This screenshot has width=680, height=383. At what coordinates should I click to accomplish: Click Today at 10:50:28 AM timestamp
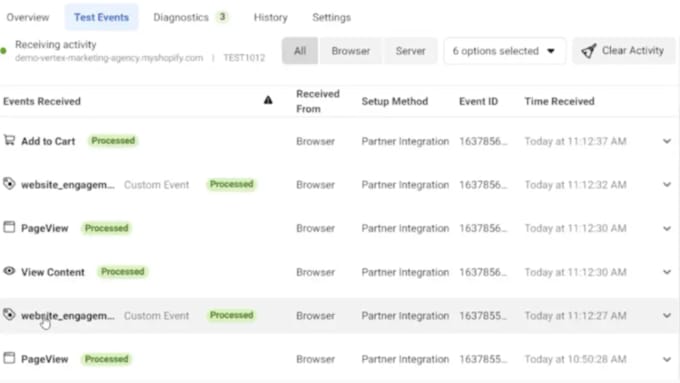click(575, 360)
